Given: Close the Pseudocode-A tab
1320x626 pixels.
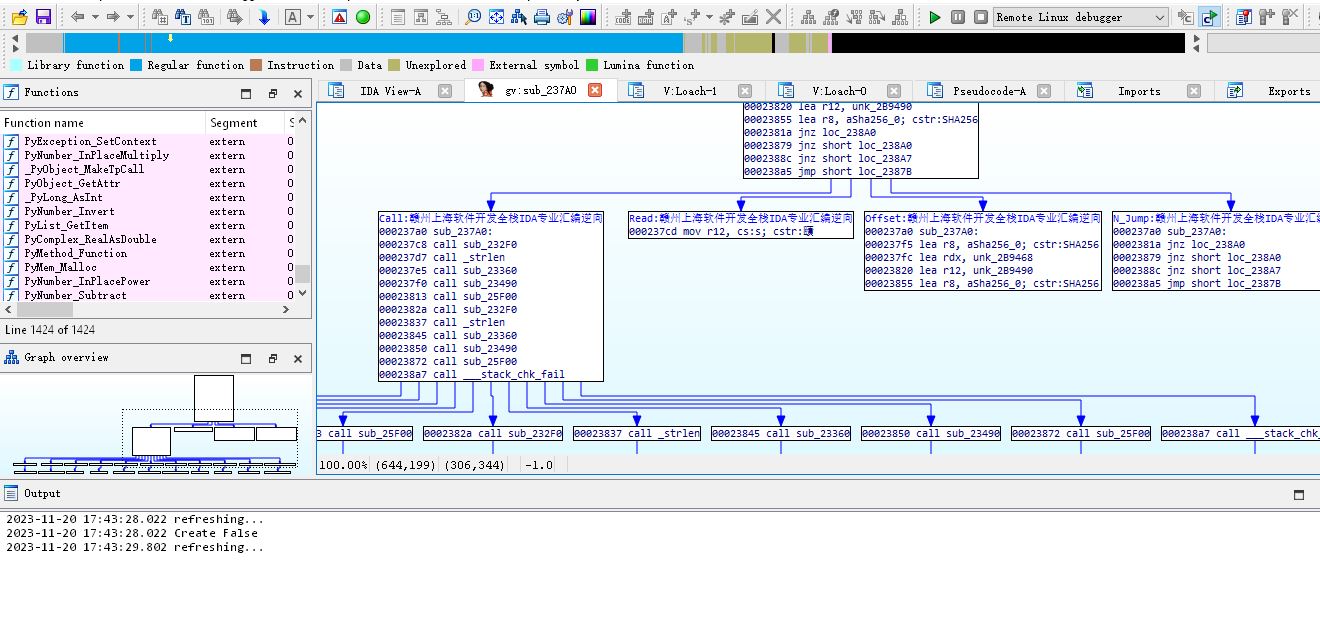Looking at the screenshot, I should pyautogui.click(x=1043, y=91).
